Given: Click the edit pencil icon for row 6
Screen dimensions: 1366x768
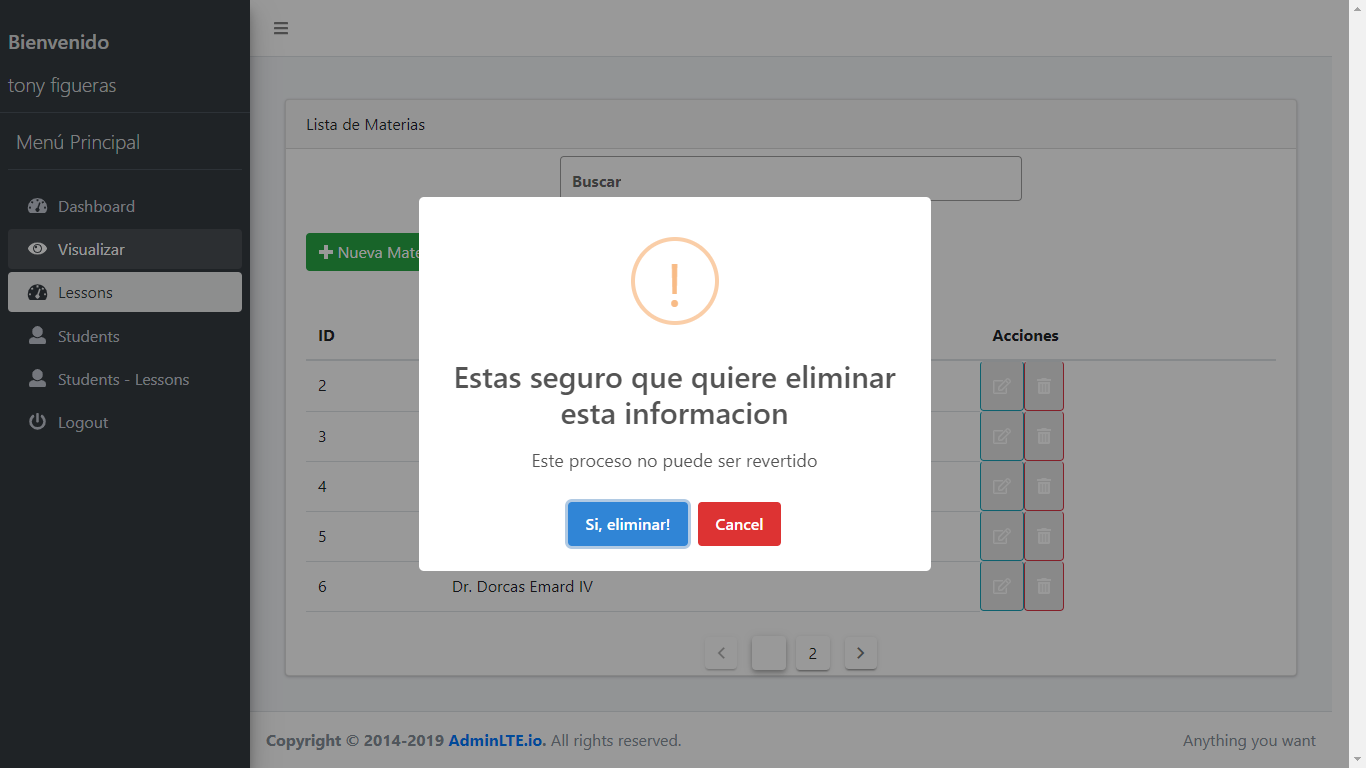Looking at the screenshot, I should tap(1001, 586).
